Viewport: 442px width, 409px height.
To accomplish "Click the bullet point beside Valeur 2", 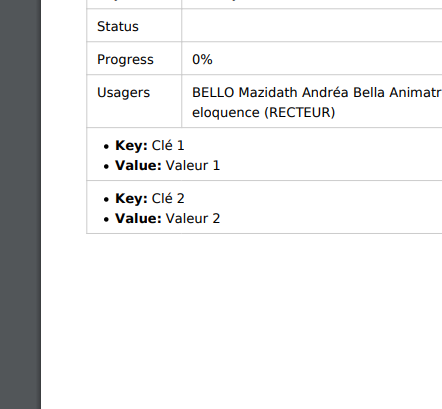I will tap(106, 220).
